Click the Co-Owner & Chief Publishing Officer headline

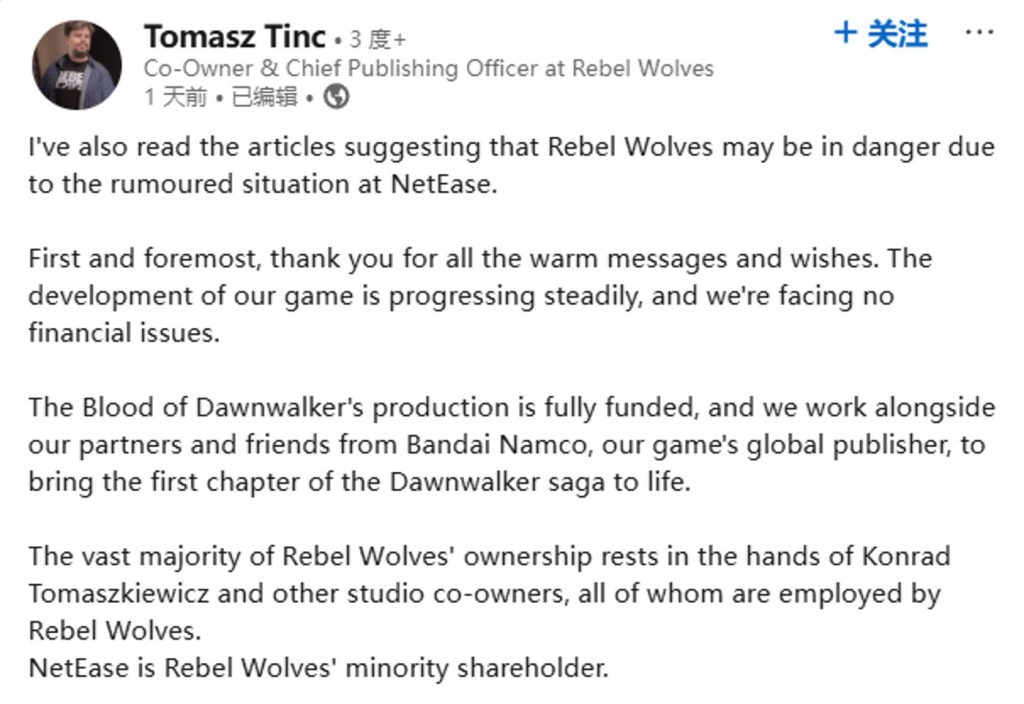[428, 68]
